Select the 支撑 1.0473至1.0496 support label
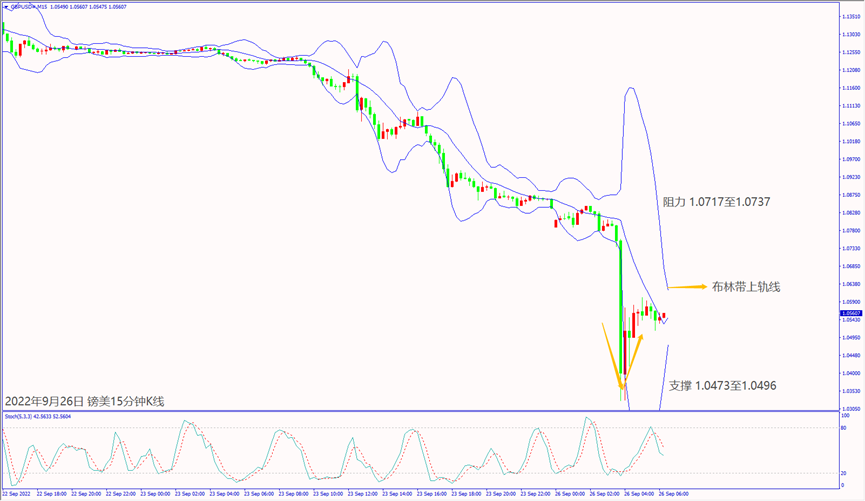 coord(722,385)
